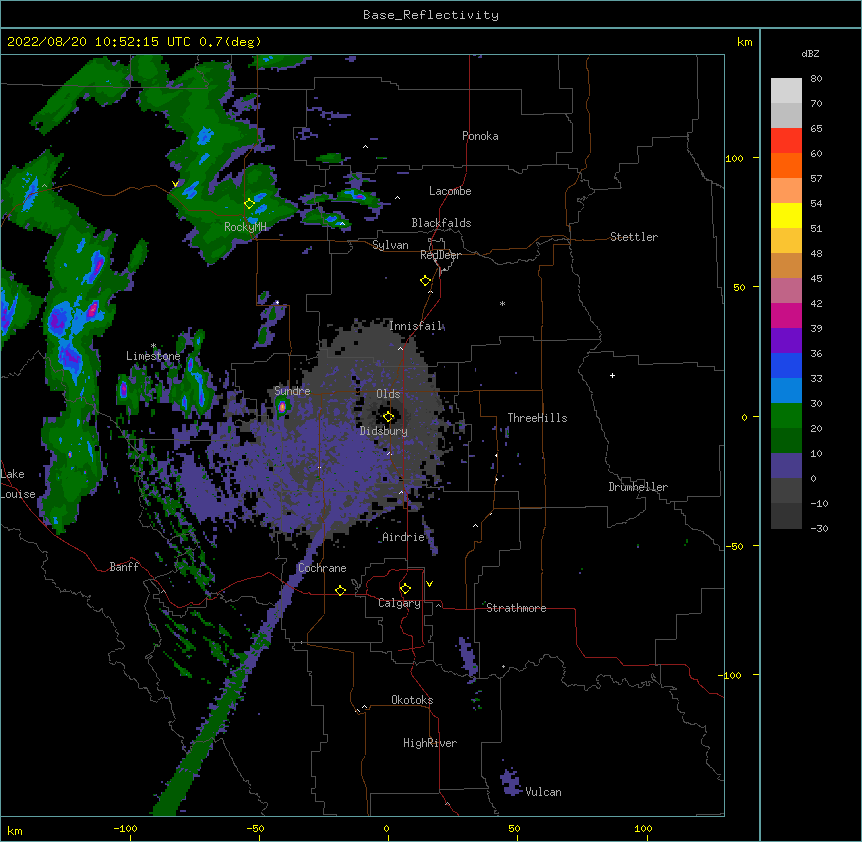Pick the blue 33–36 dBZ legend swatch
The image size is (862, 842).
pyautogui.click(x=786, y=365)
